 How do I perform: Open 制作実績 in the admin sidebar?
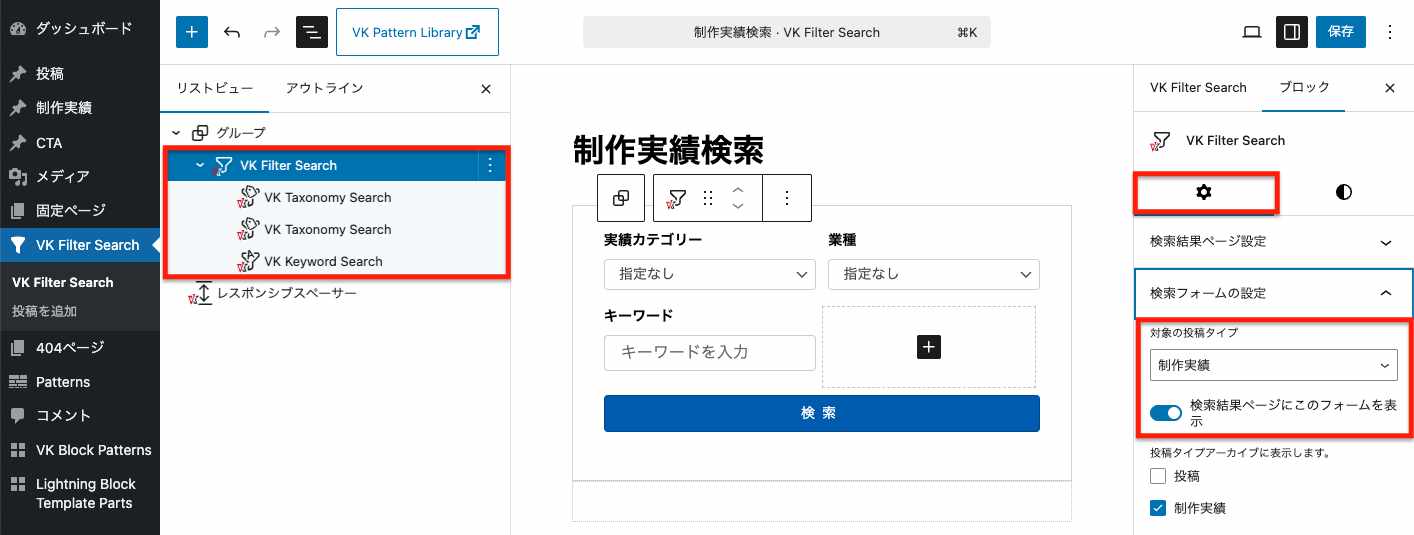click(64, 107)
